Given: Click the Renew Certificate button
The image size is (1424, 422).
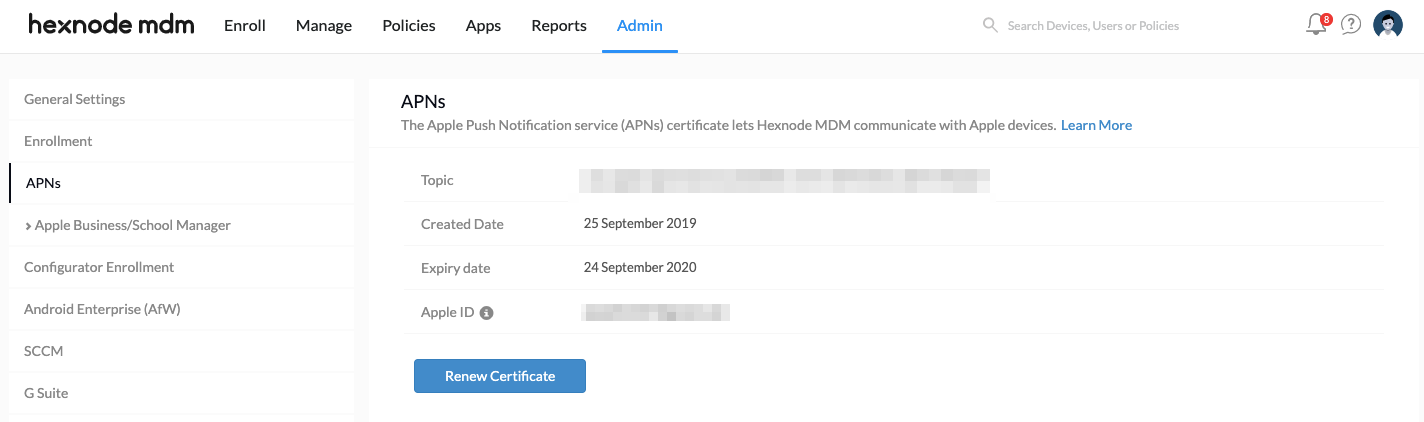Looking at the screenshot, I should pos(500,376).
